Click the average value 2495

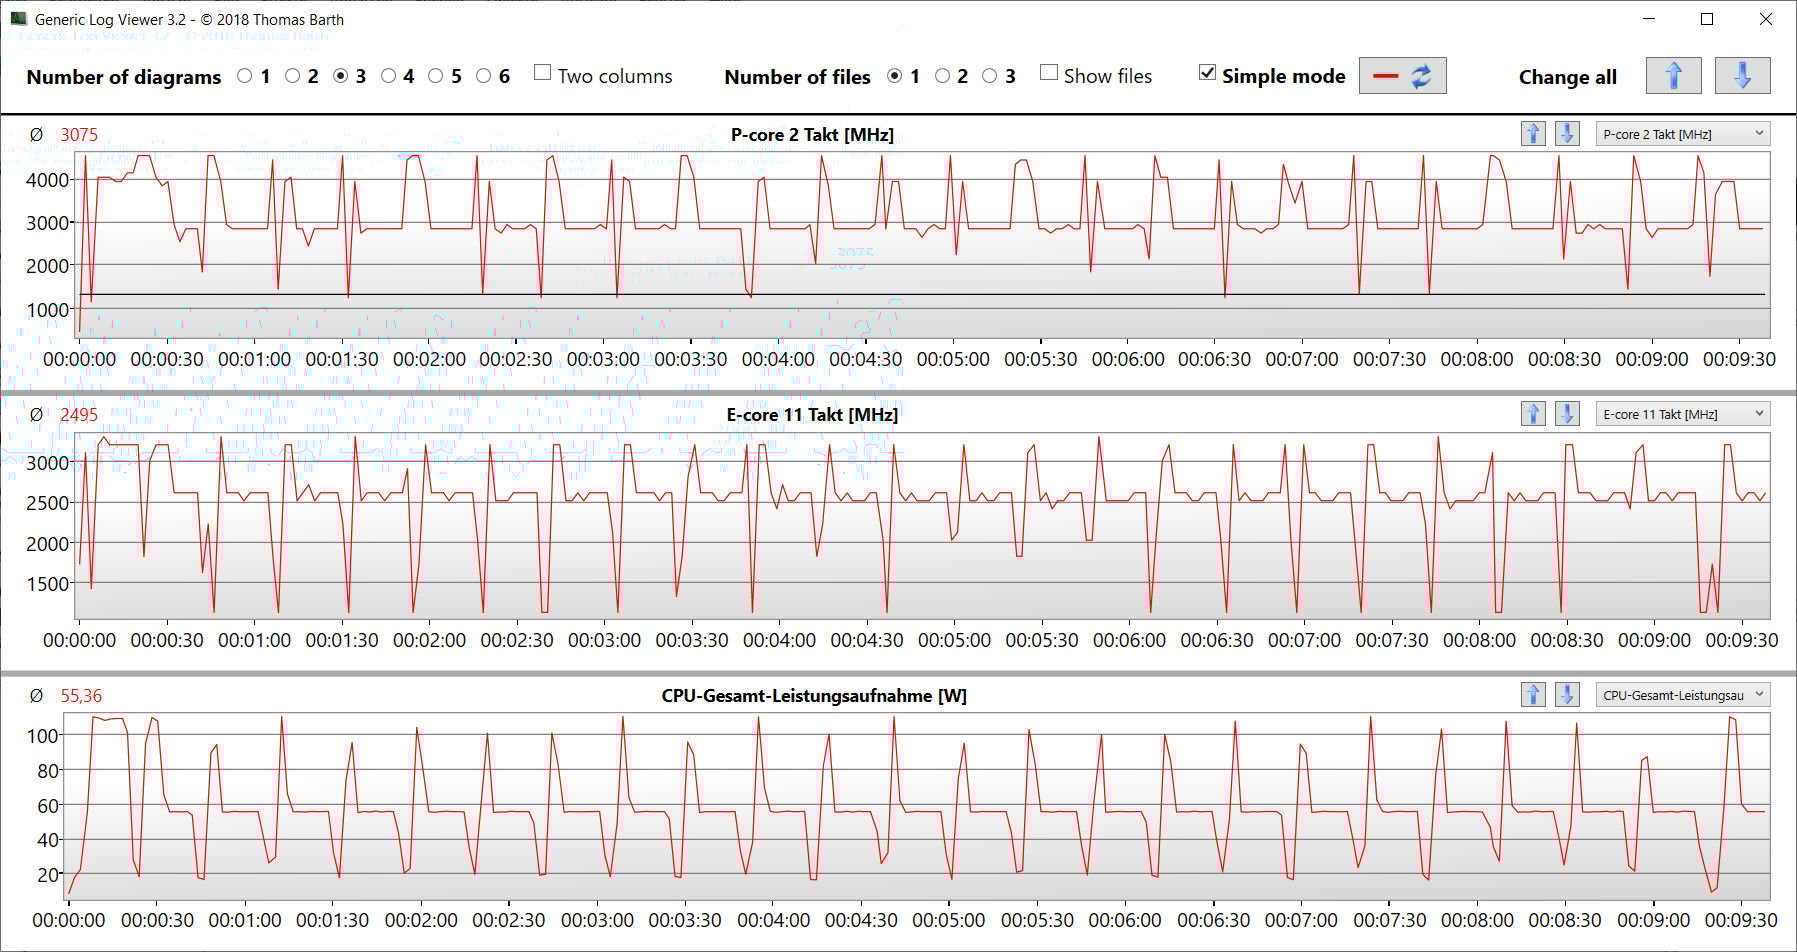point(79,414)
